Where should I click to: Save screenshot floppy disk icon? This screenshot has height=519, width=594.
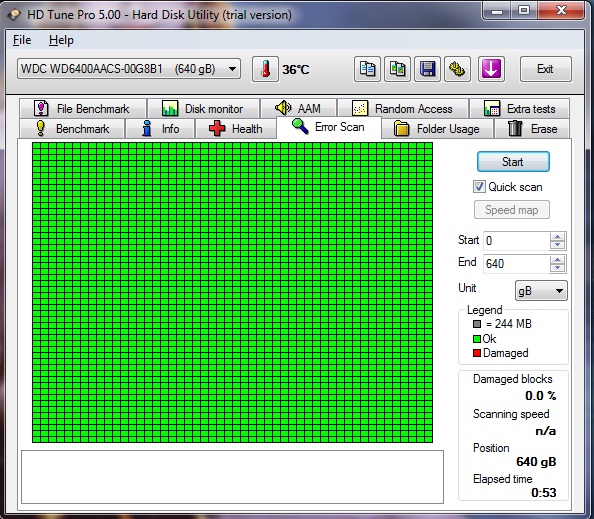click(x=427, y=69)
